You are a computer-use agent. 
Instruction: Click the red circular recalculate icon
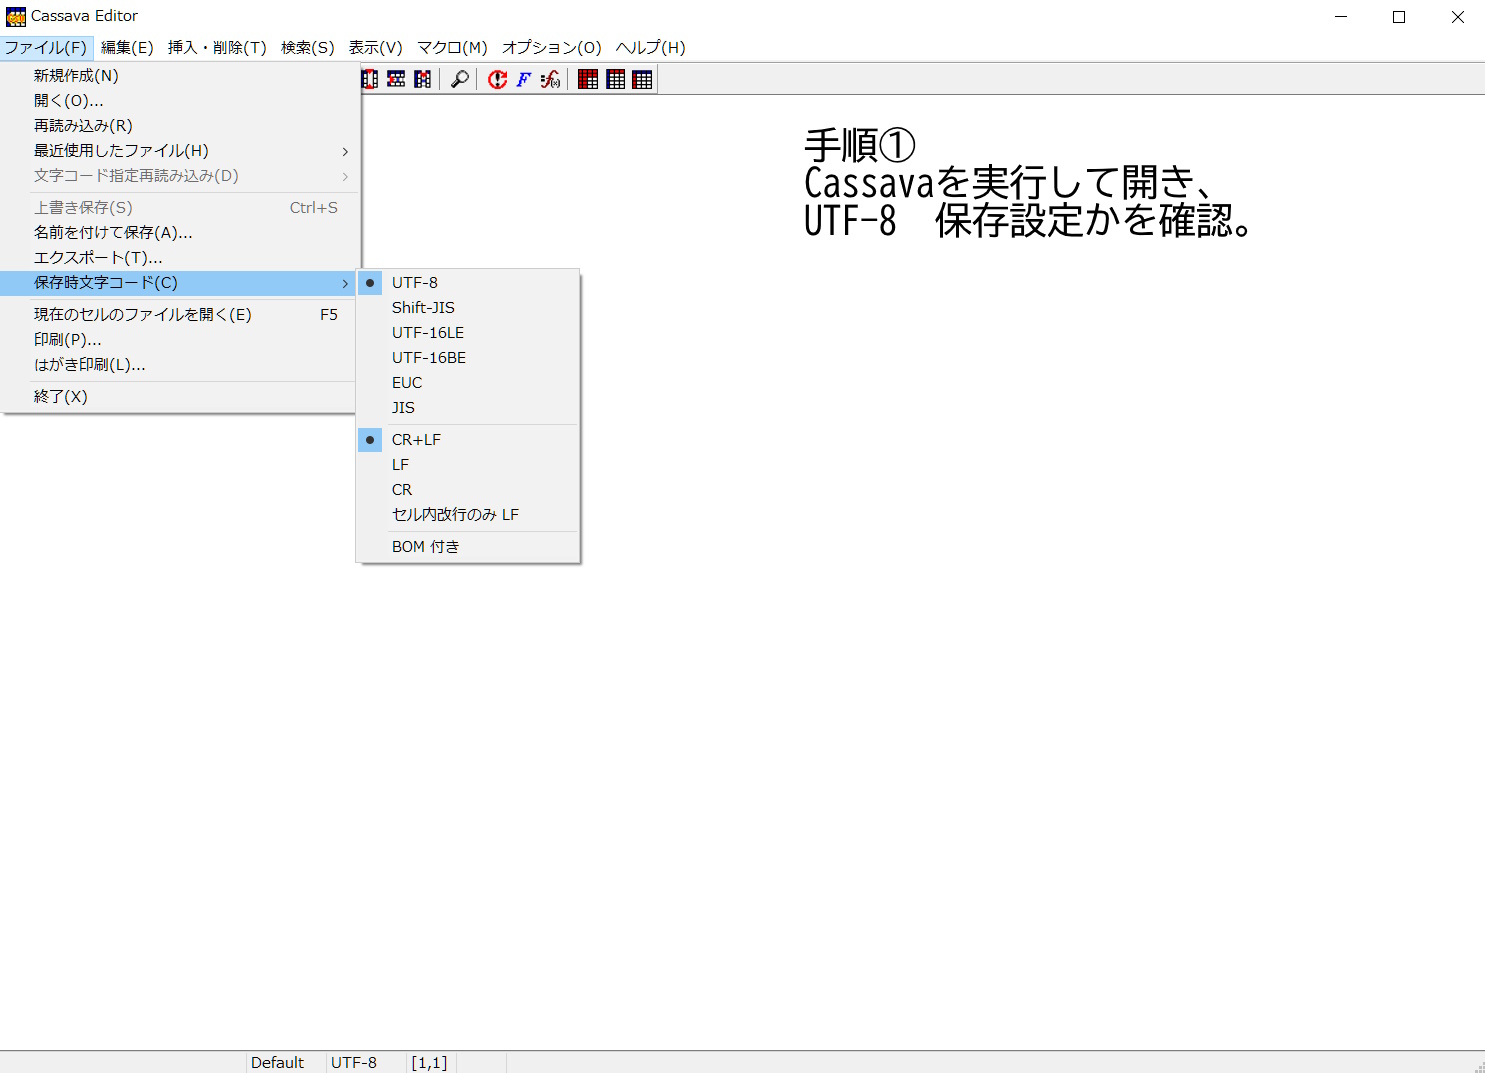[x=498, y=80]
